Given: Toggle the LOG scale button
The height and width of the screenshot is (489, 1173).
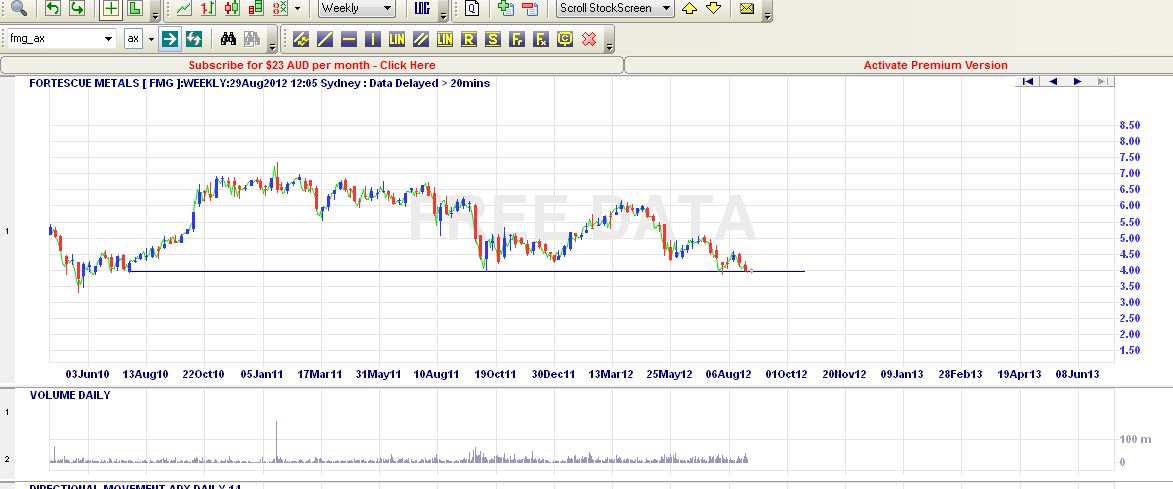Looking at the screenshot, I should coord(422,8).
